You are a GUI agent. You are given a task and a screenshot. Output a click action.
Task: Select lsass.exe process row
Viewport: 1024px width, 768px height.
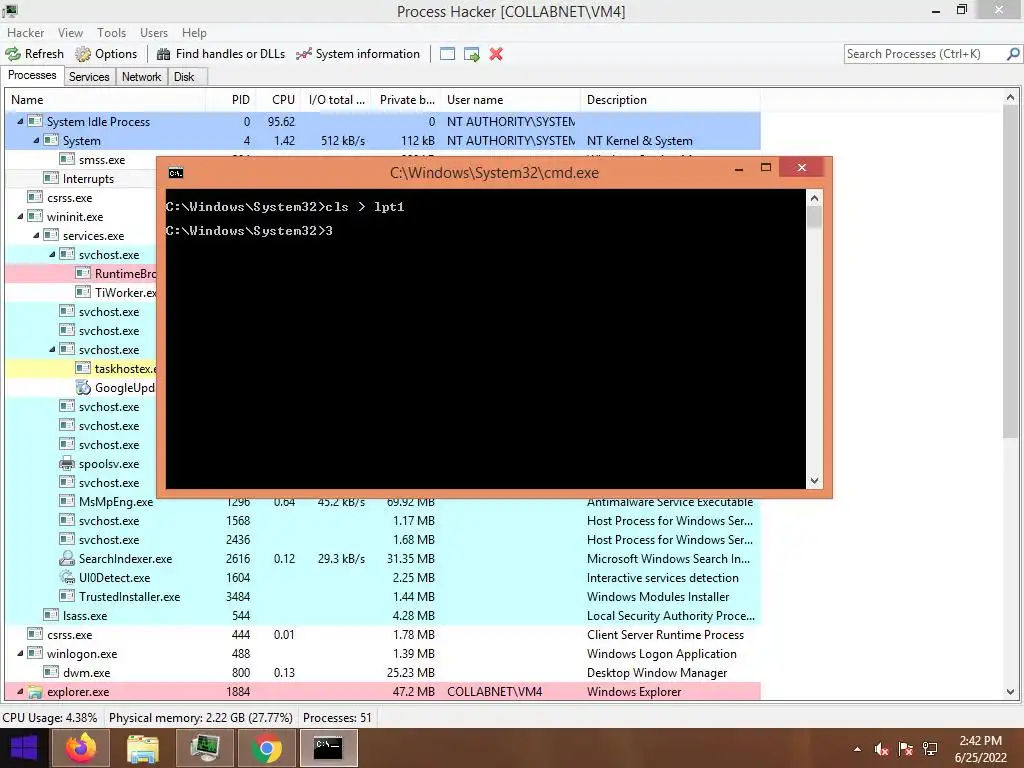click(383, 615)
